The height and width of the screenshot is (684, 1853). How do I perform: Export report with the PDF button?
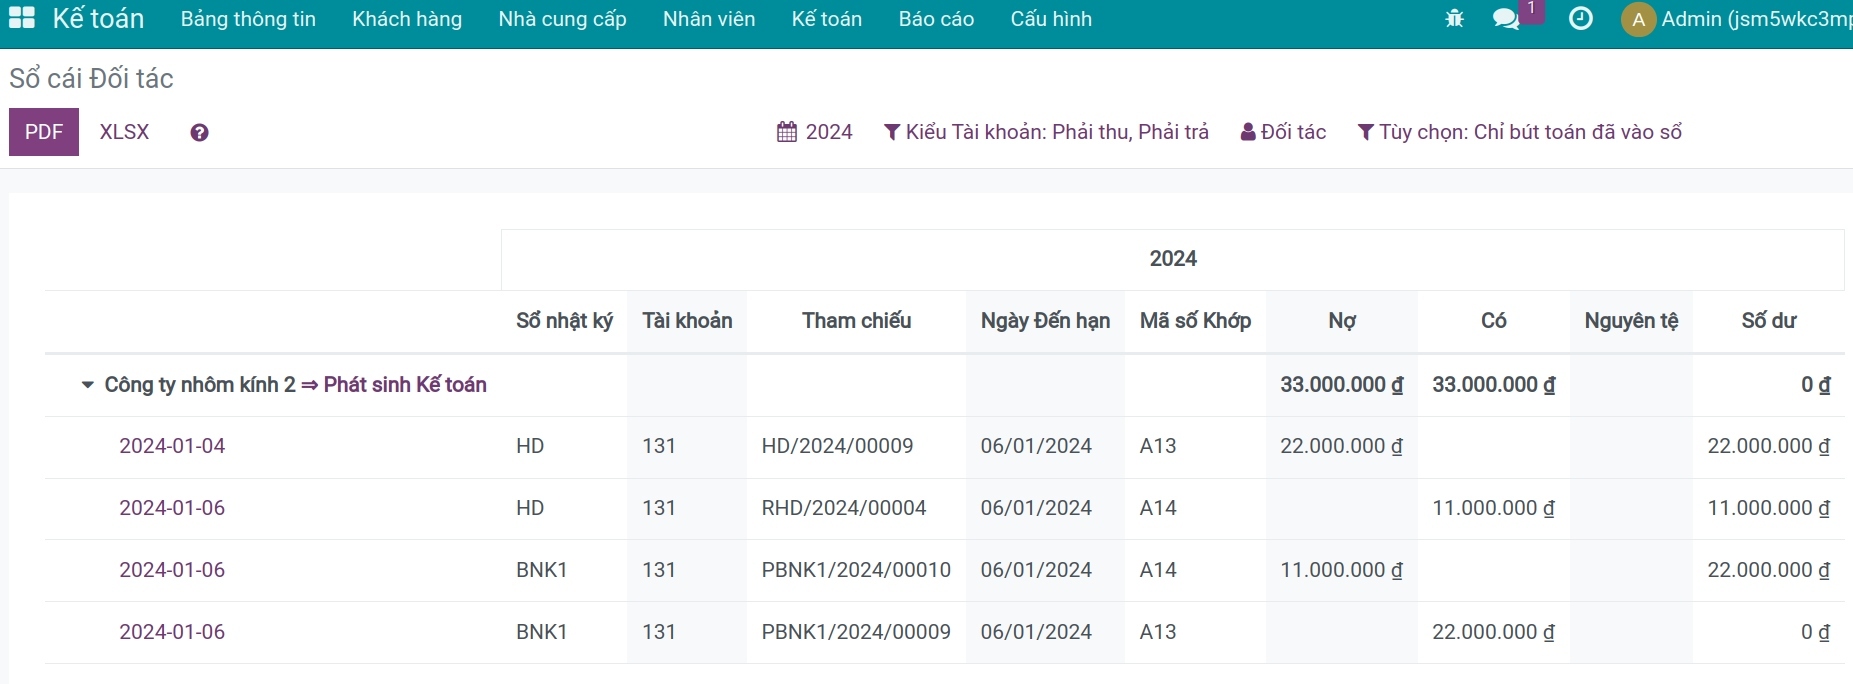tap(44, 132)
